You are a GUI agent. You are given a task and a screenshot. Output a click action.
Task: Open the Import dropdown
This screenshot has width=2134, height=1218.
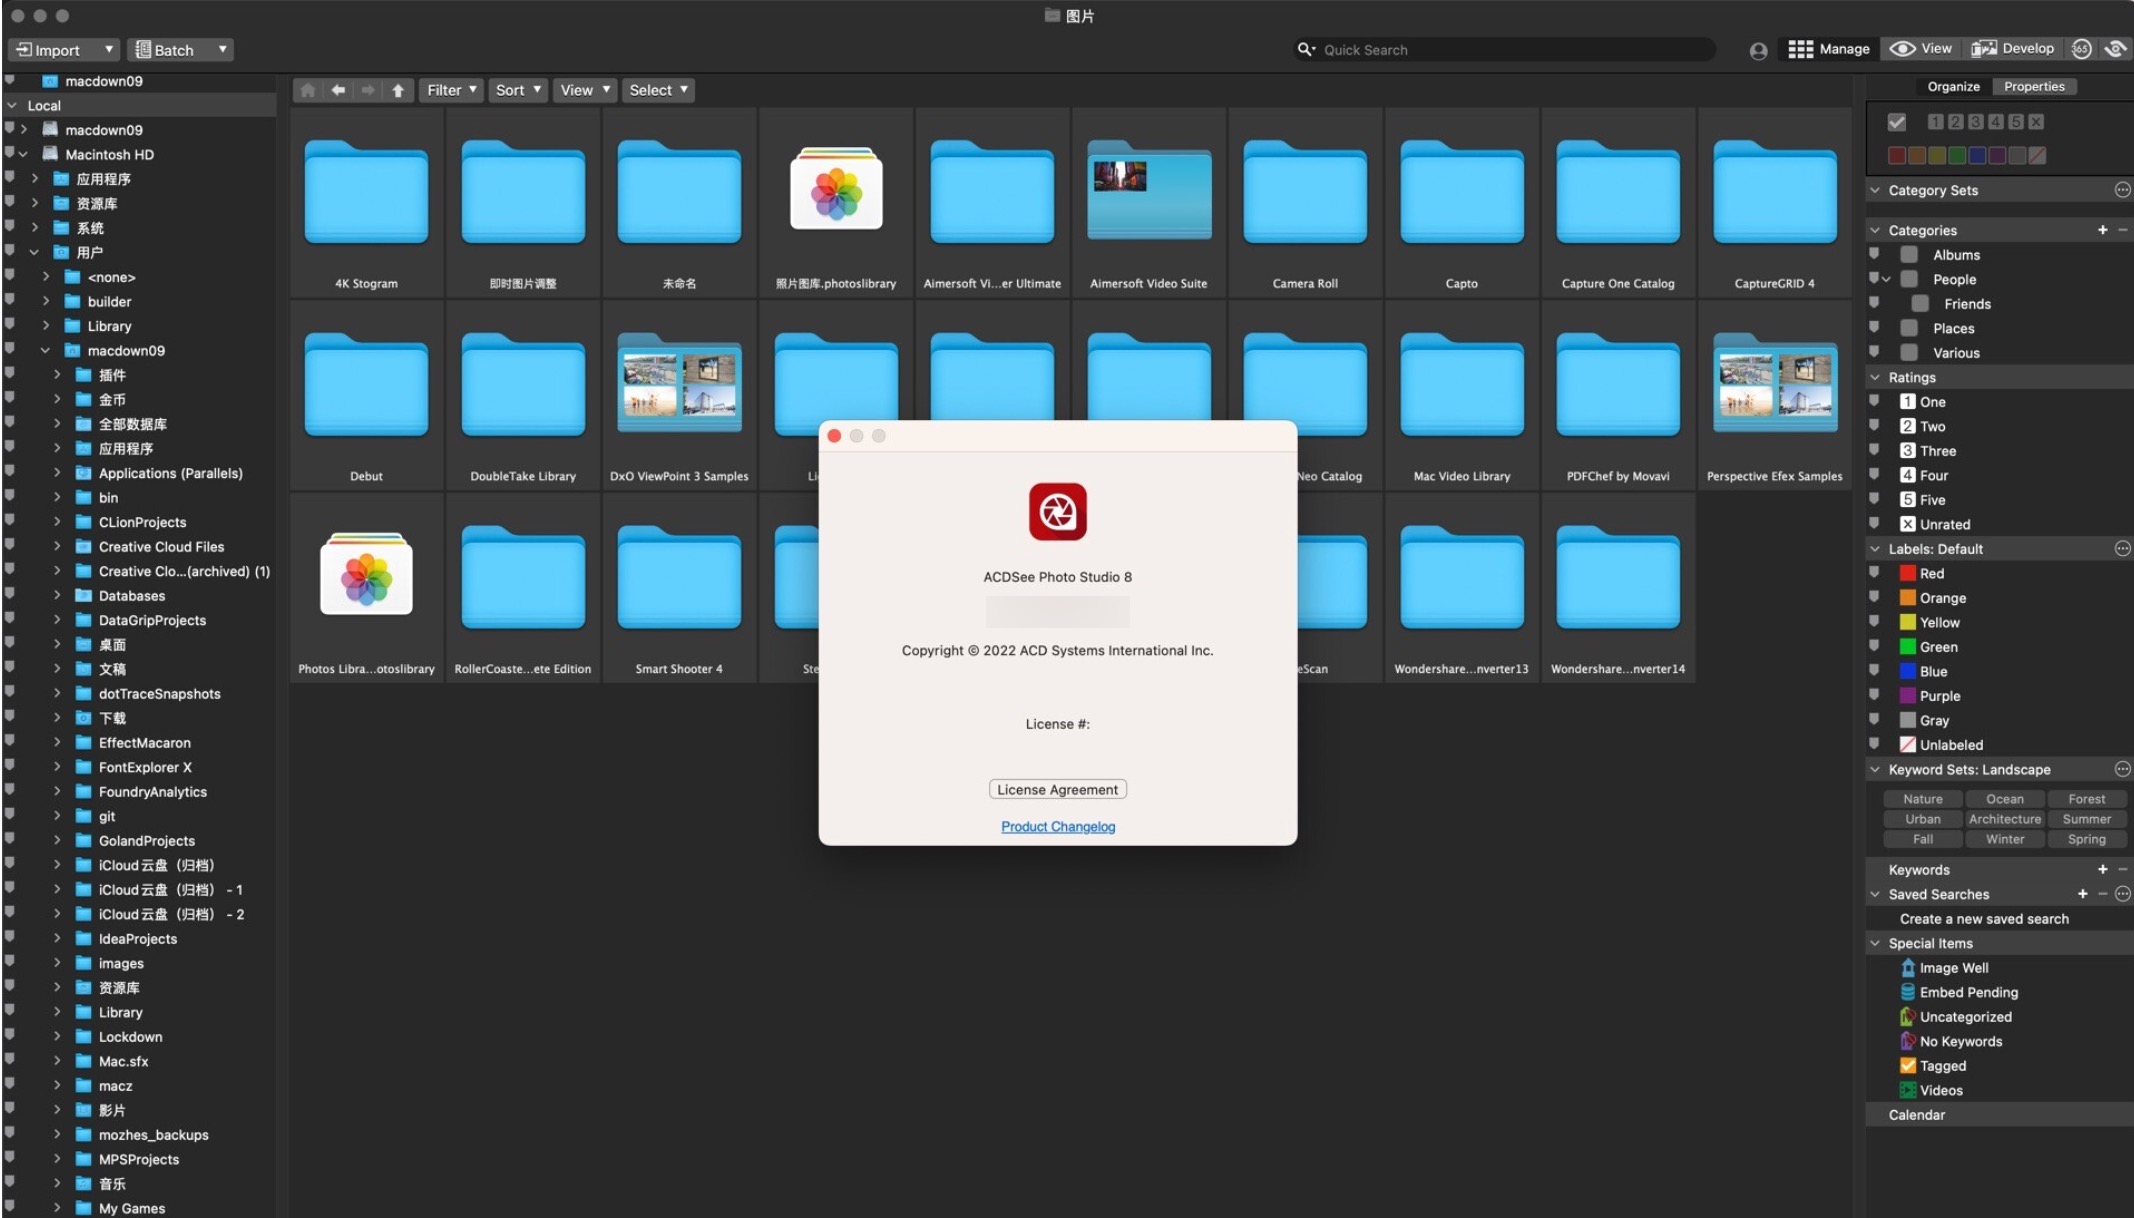pyautogui.click(x=64, y=50)
